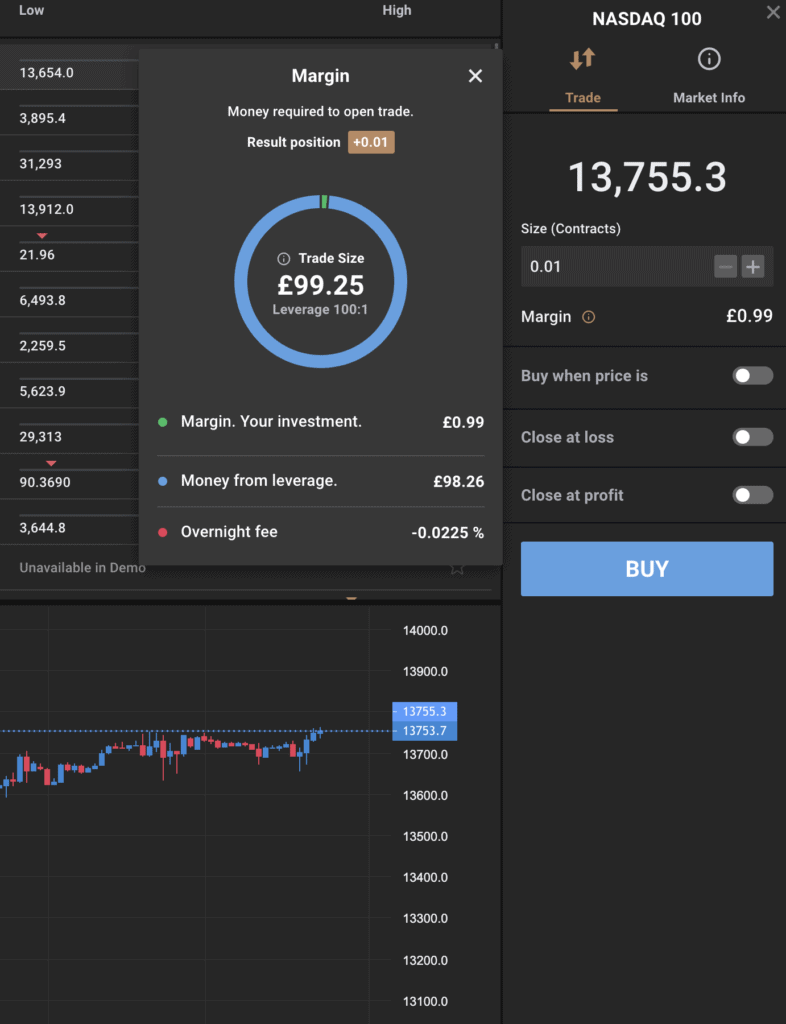The image size is (786, 1024).
Task: Select the green margin legend dot
Action: click(163, 422)
